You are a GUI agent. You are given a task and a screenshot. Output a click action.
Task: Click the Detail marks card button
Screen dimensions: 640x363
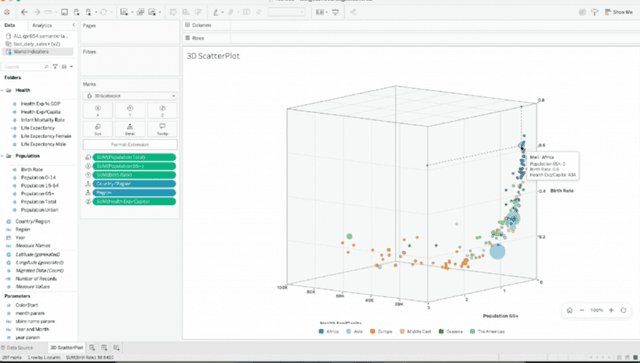point(130,129)
